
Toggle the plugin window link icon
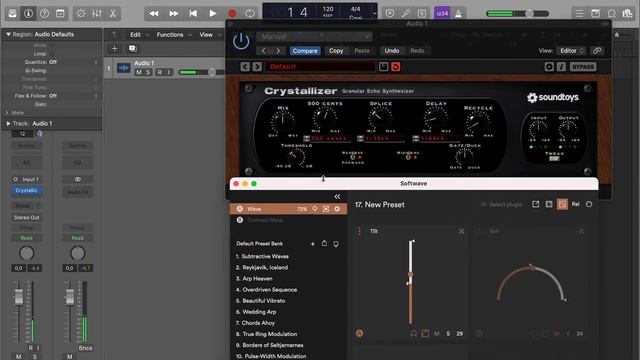[597, 51]
